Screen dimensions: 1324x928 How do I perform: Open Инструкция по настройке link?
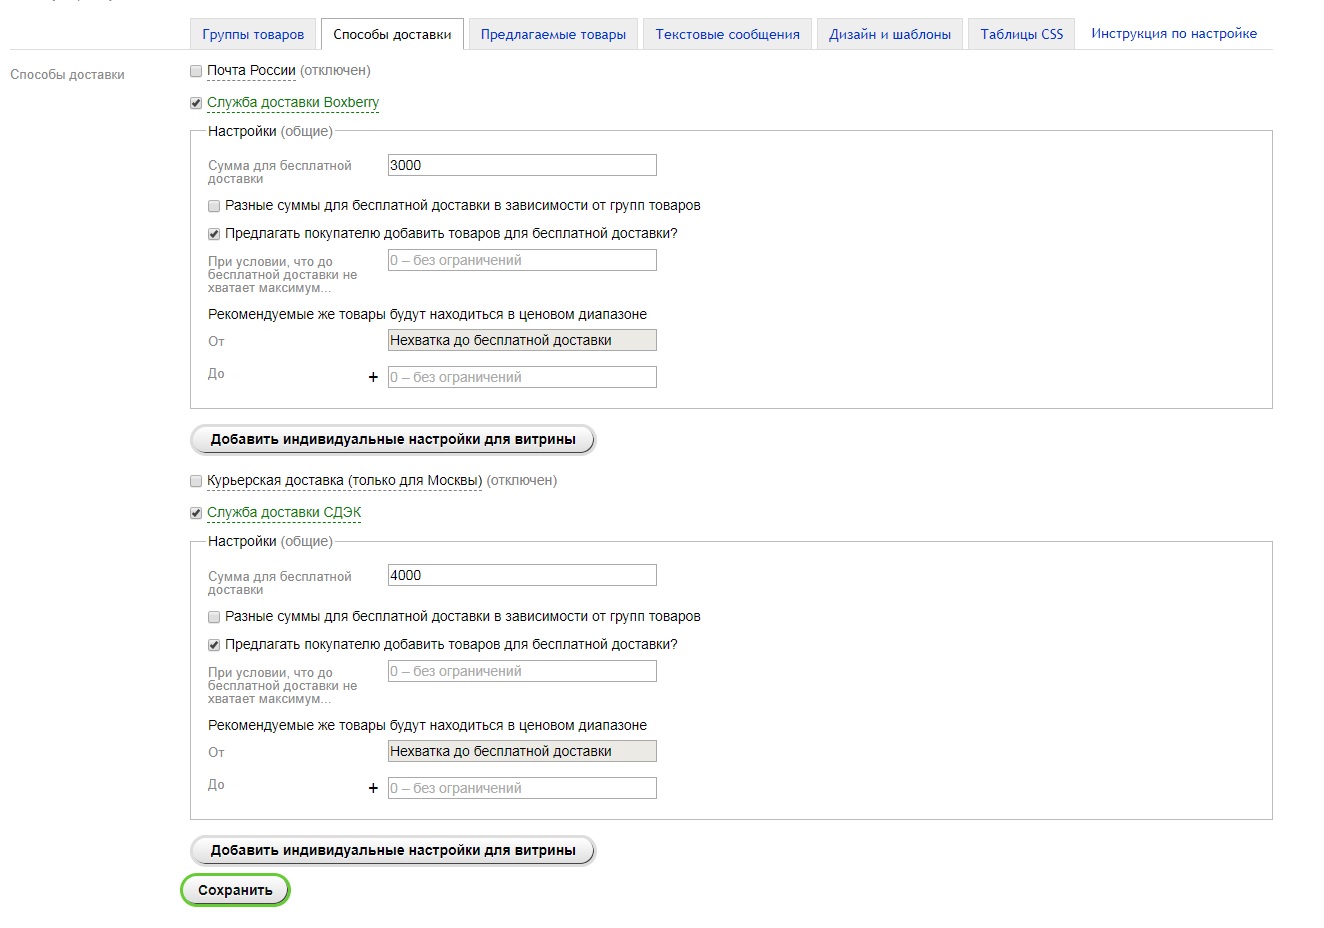tap(1174, 33)
